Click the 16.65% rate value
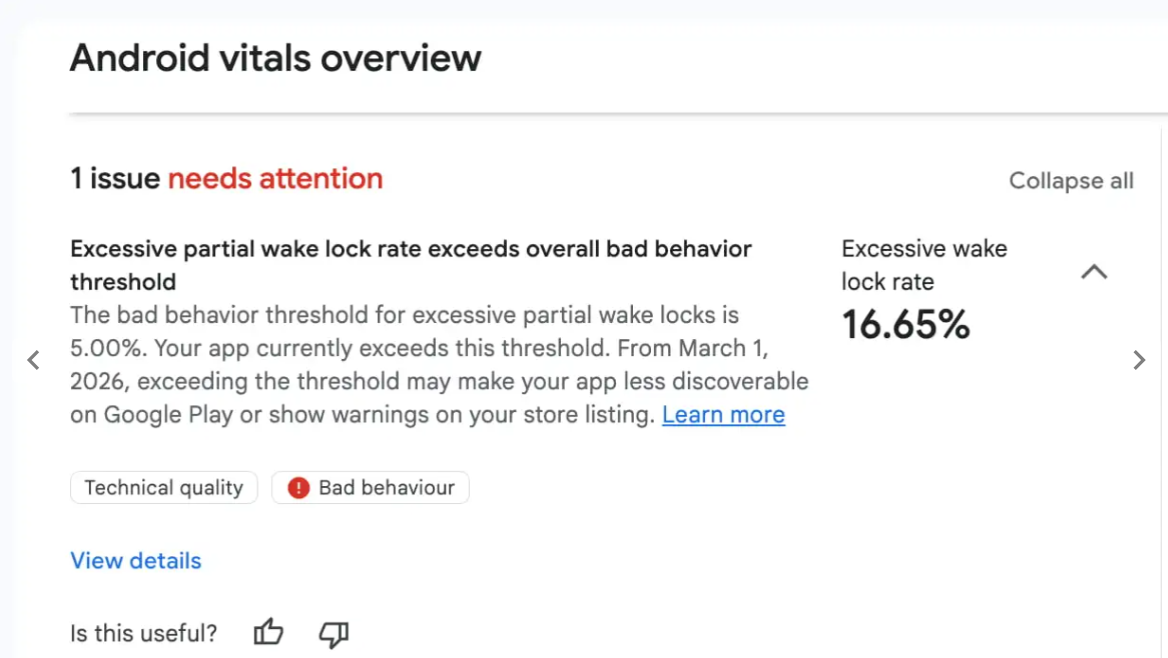Screen dimensions: 1168x658 (905, 324)
